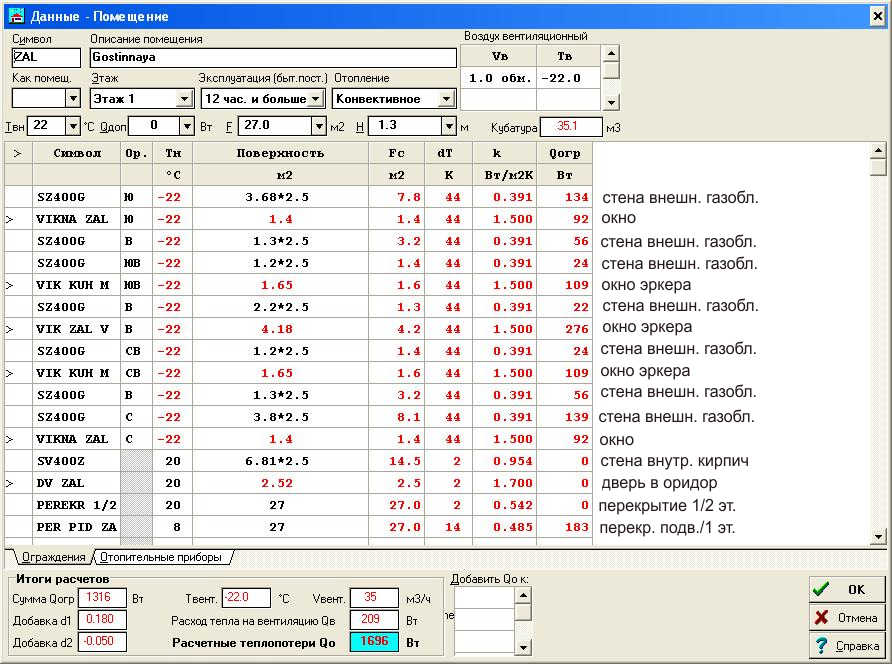Click the Кубатура field showing 35.1
This screenshot has width=892, height=664.
pos(570,127)
